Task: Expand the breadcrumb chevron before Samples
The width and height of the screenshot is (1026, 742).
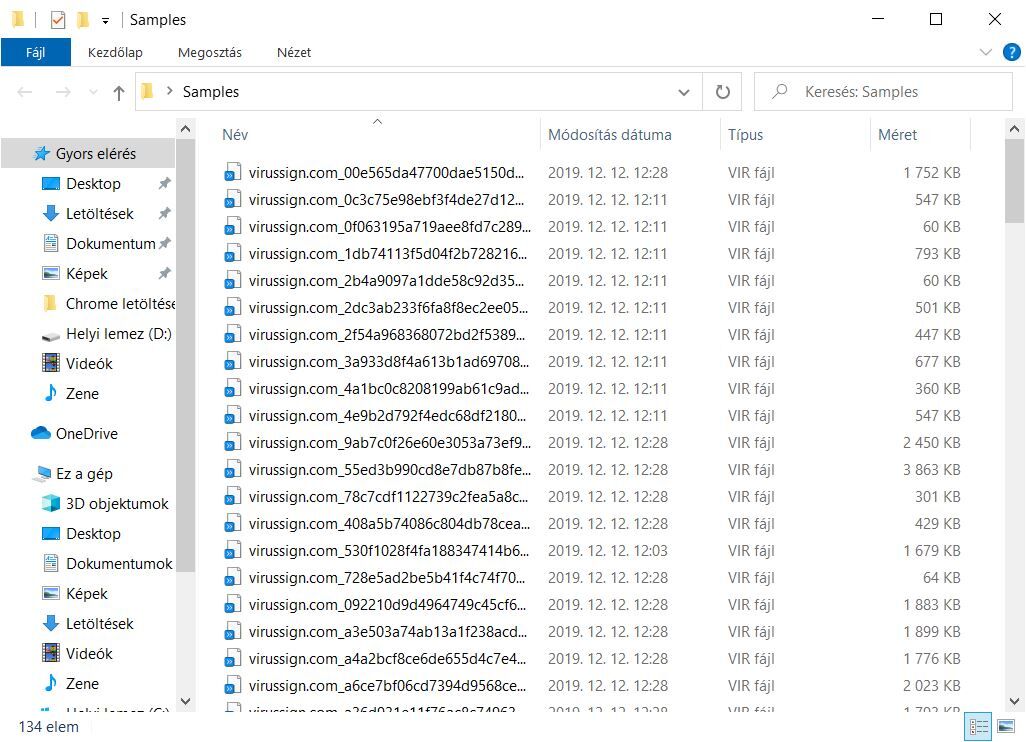Action: 170,91
